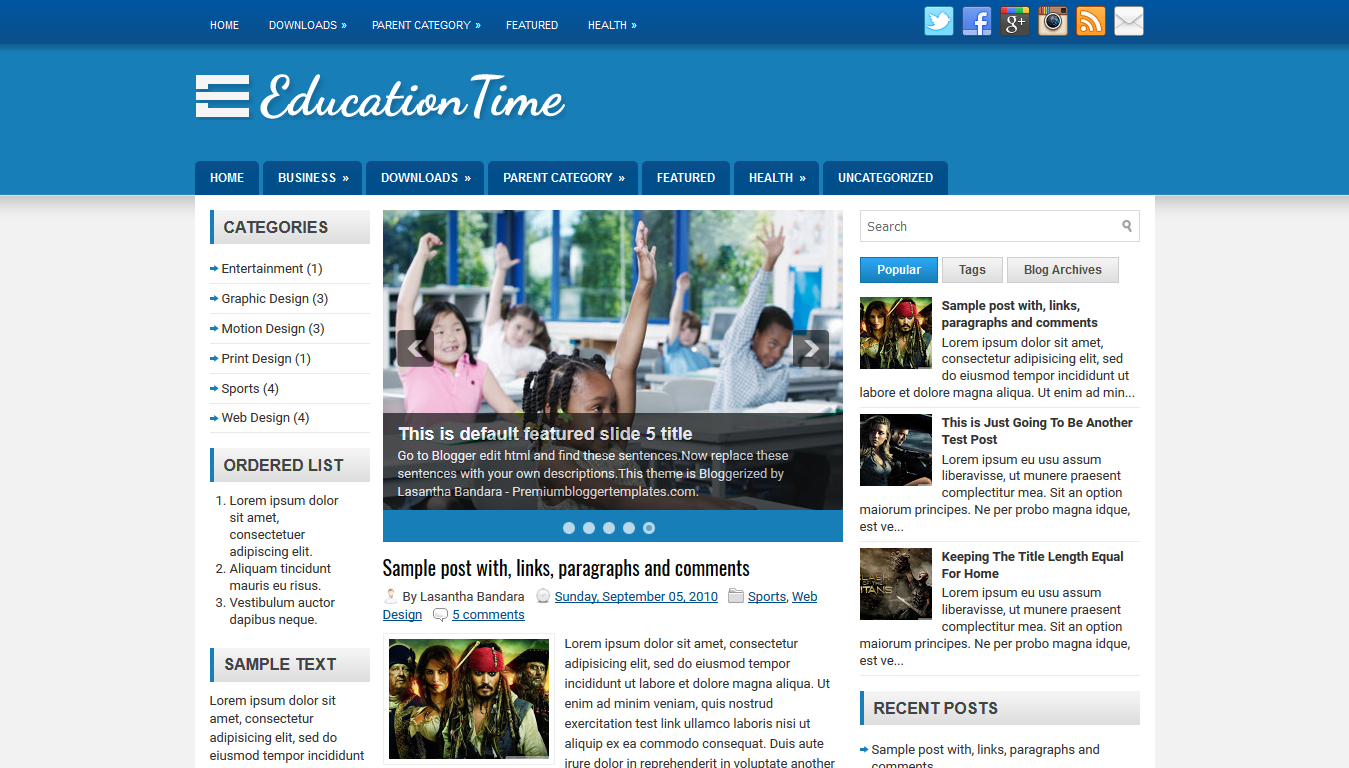Select the Popular tab

899,270
